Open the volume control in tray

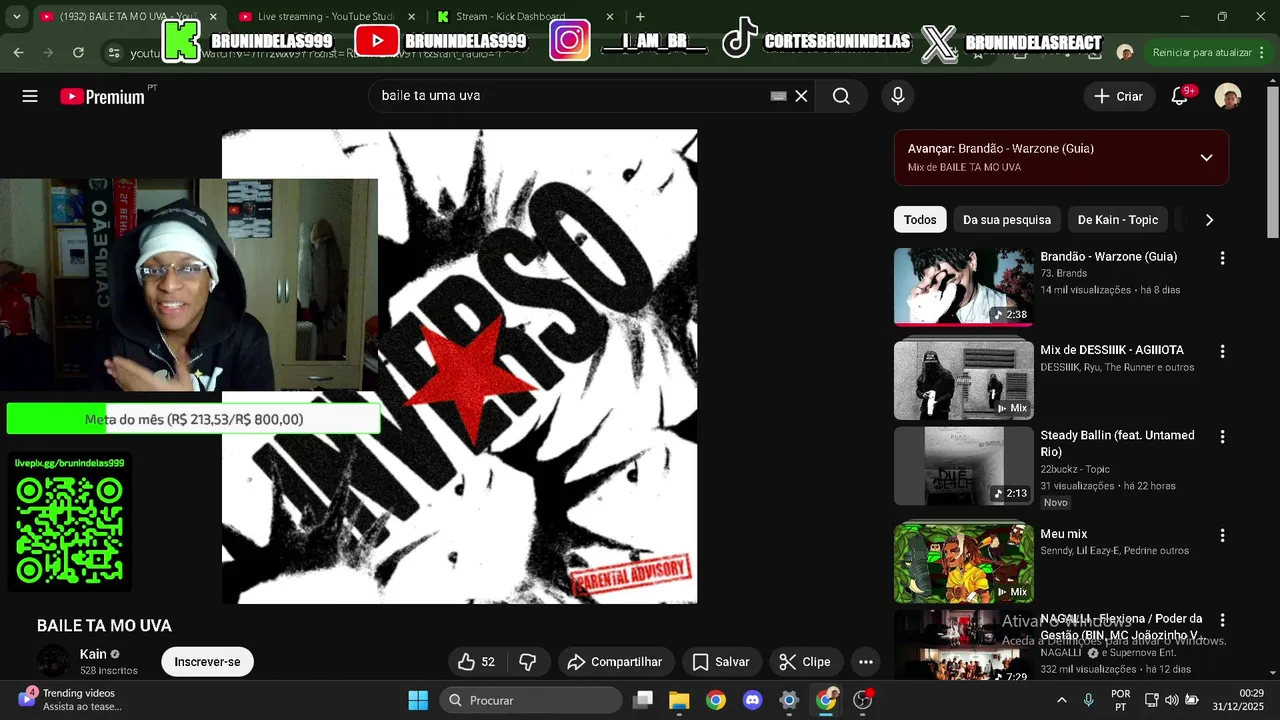point(1171,700)
